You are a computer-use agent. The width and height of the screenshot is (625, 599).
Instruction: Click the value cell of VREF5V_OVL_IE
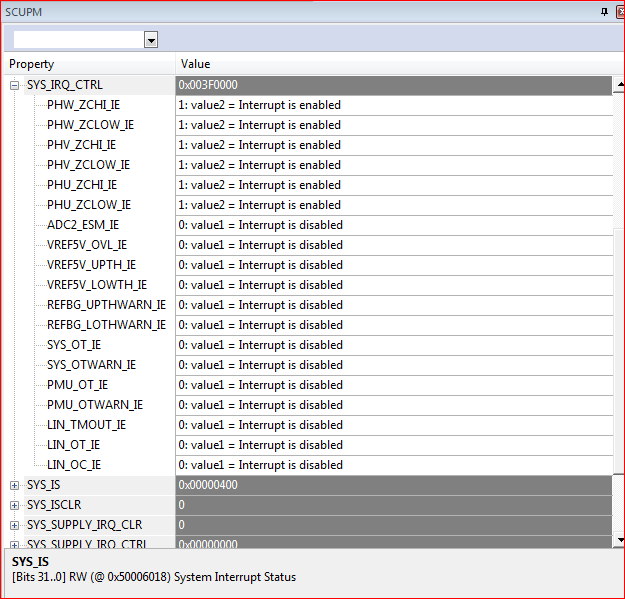(x=394, y=245)
